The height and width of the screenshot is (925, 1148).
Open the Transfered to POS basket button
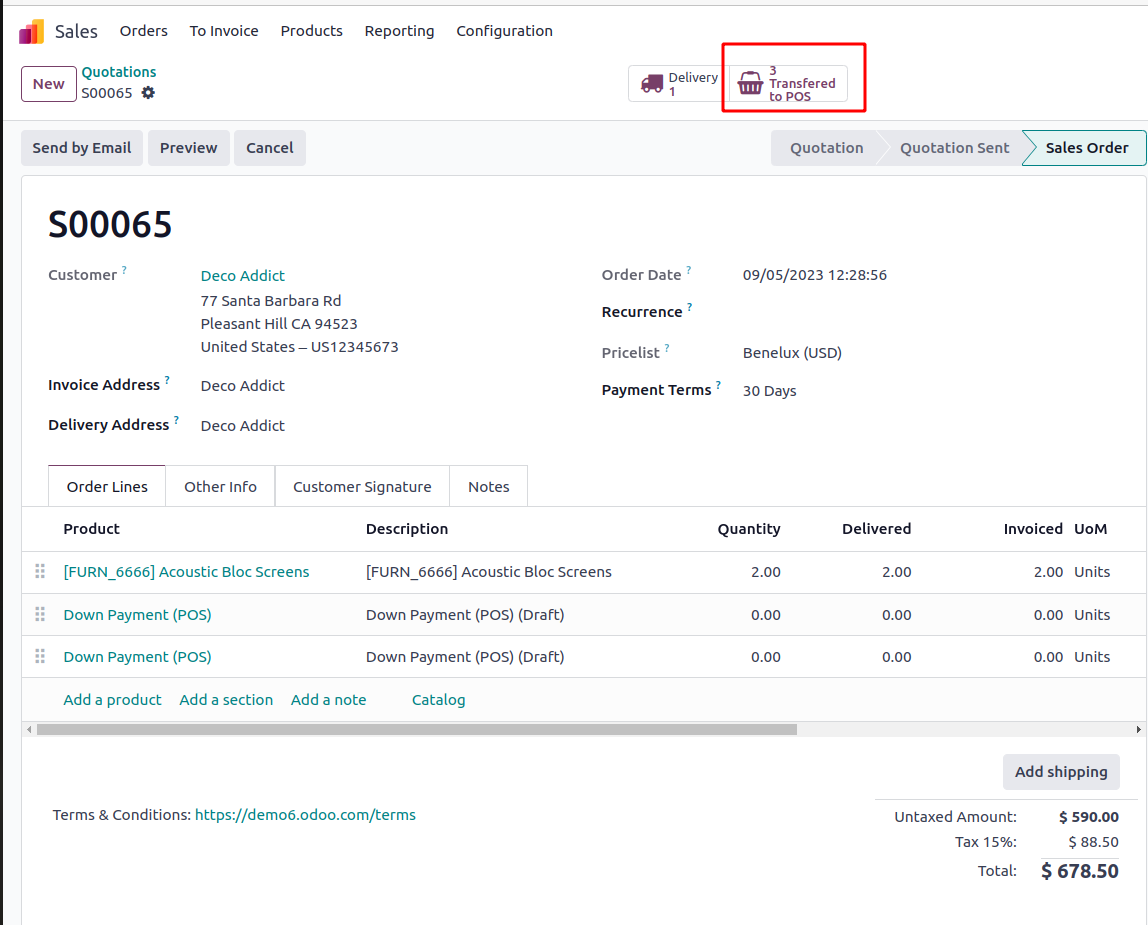[788, 83]
